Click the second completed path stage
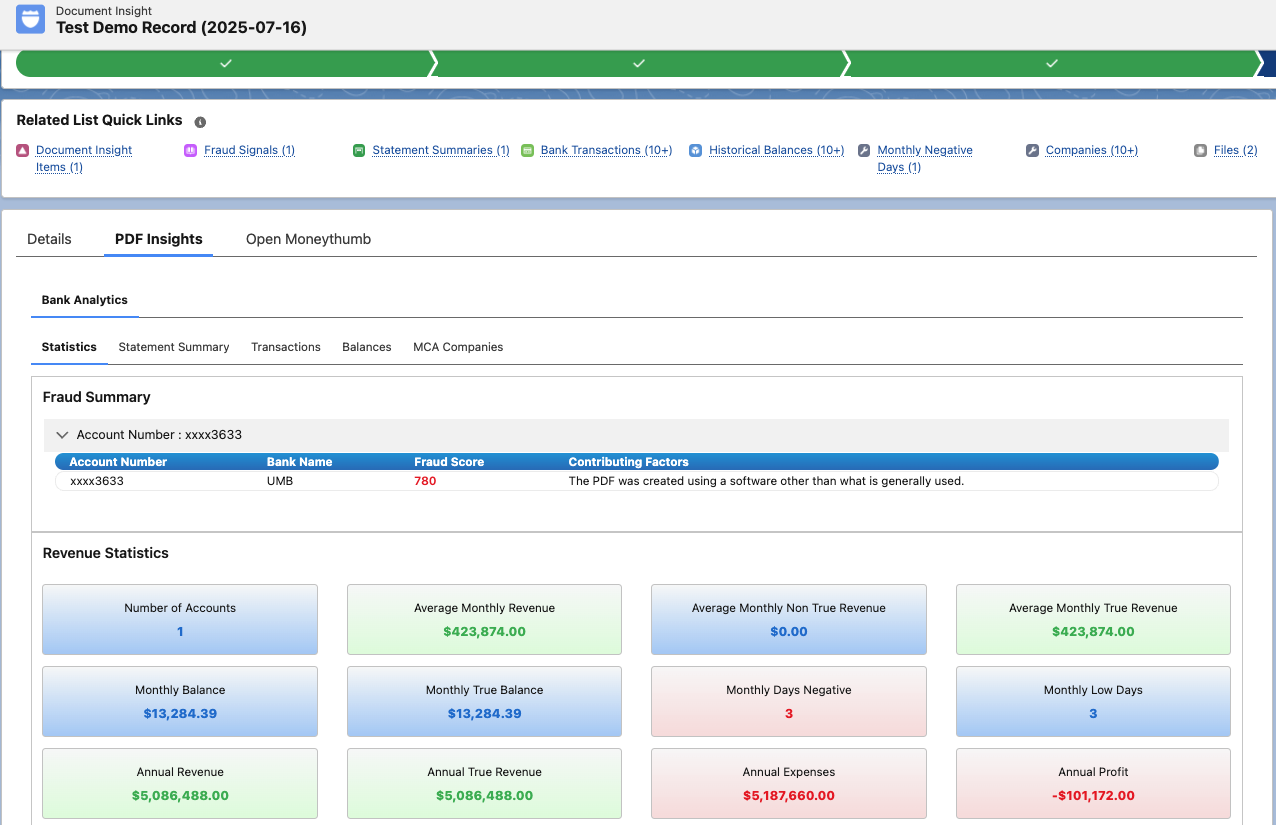 [x=639, y=63]
